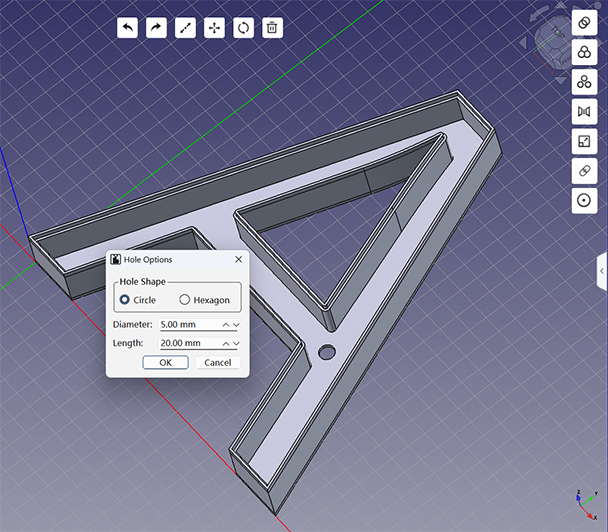Click the Hole Options title text

(x=148, y=260)
